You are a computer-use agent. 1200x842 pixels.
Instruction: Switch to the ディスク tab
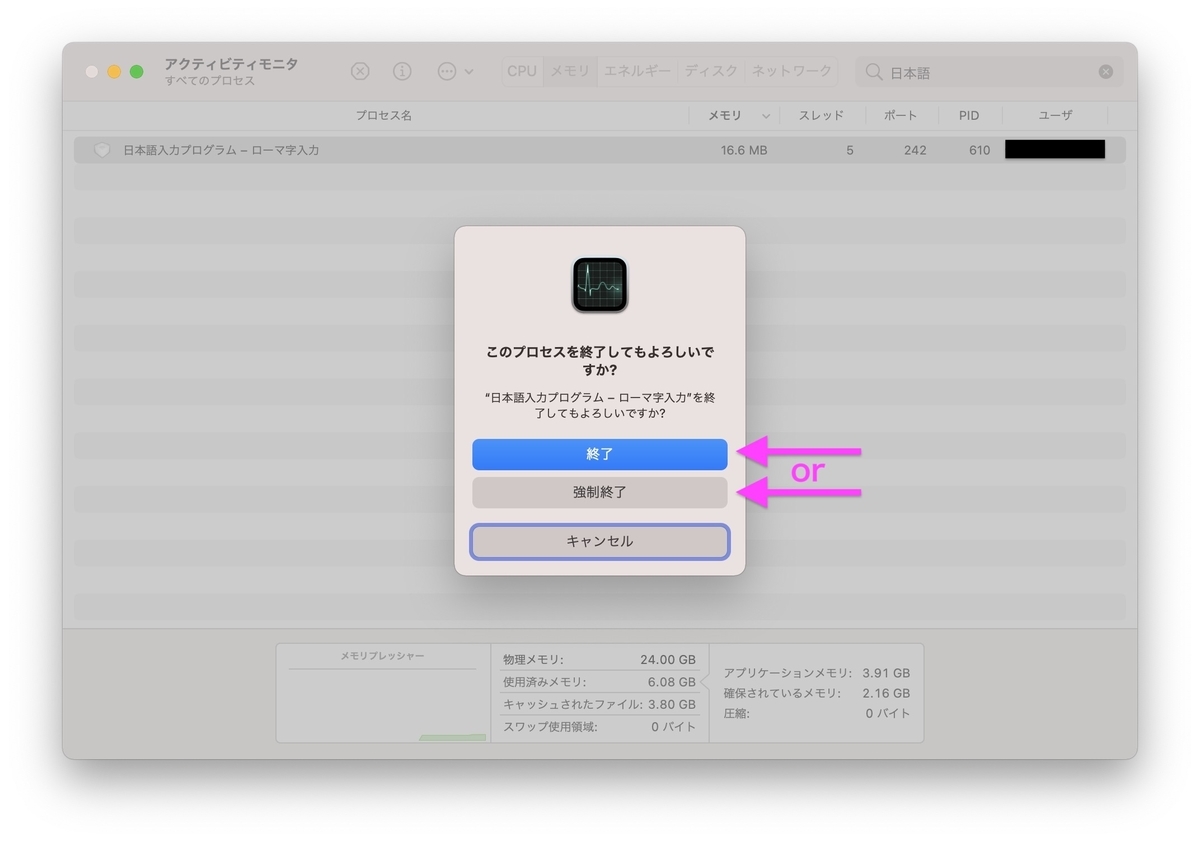pyautogui.click(x=711, y=71)
